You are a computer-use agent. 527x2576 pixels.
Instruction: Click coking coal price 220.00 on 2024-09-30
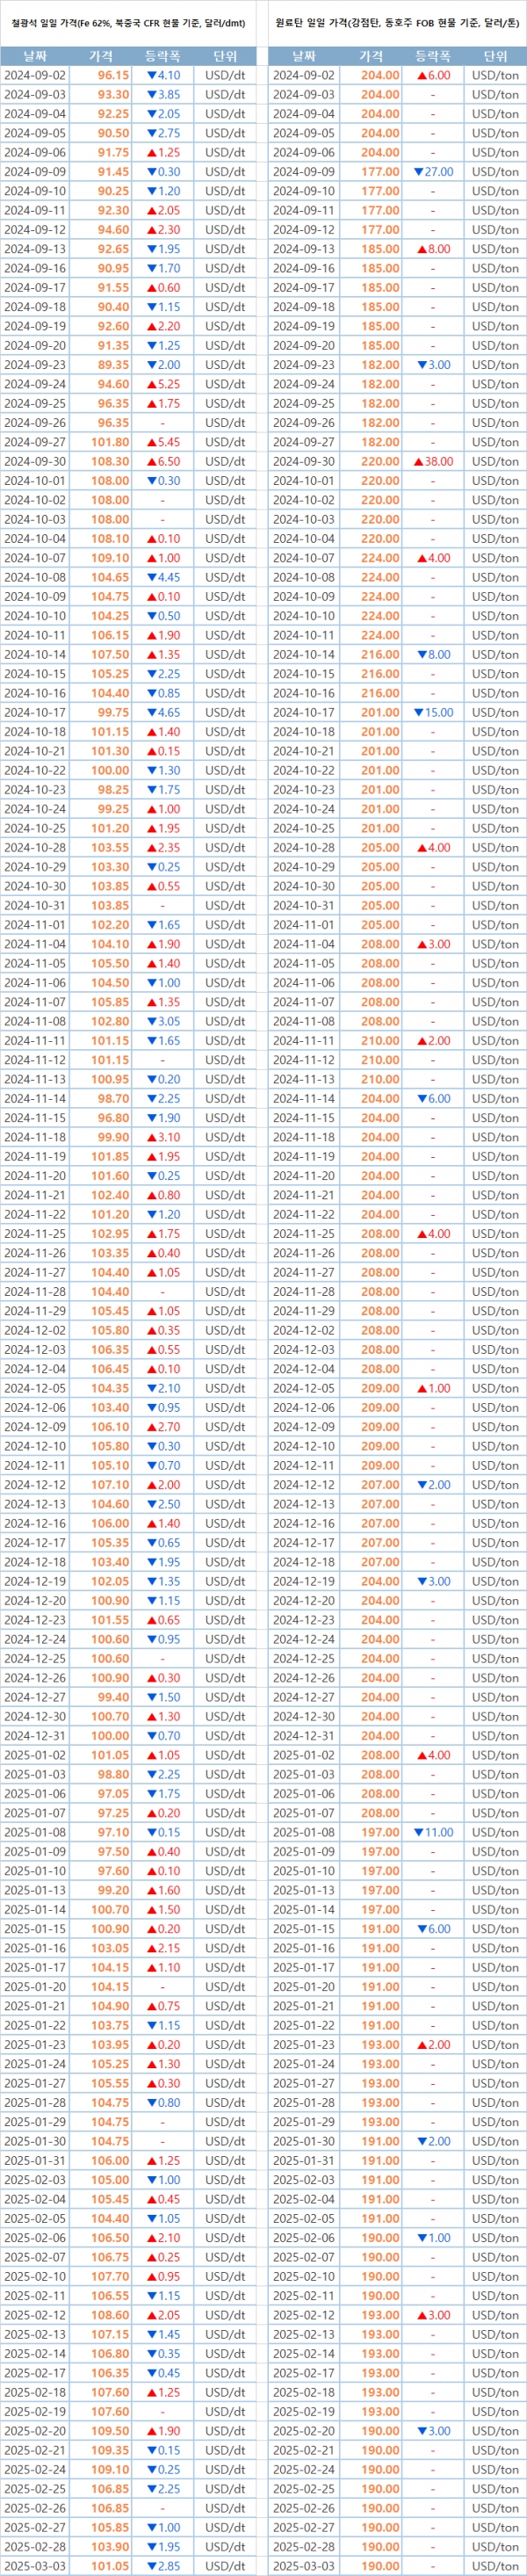380,462
